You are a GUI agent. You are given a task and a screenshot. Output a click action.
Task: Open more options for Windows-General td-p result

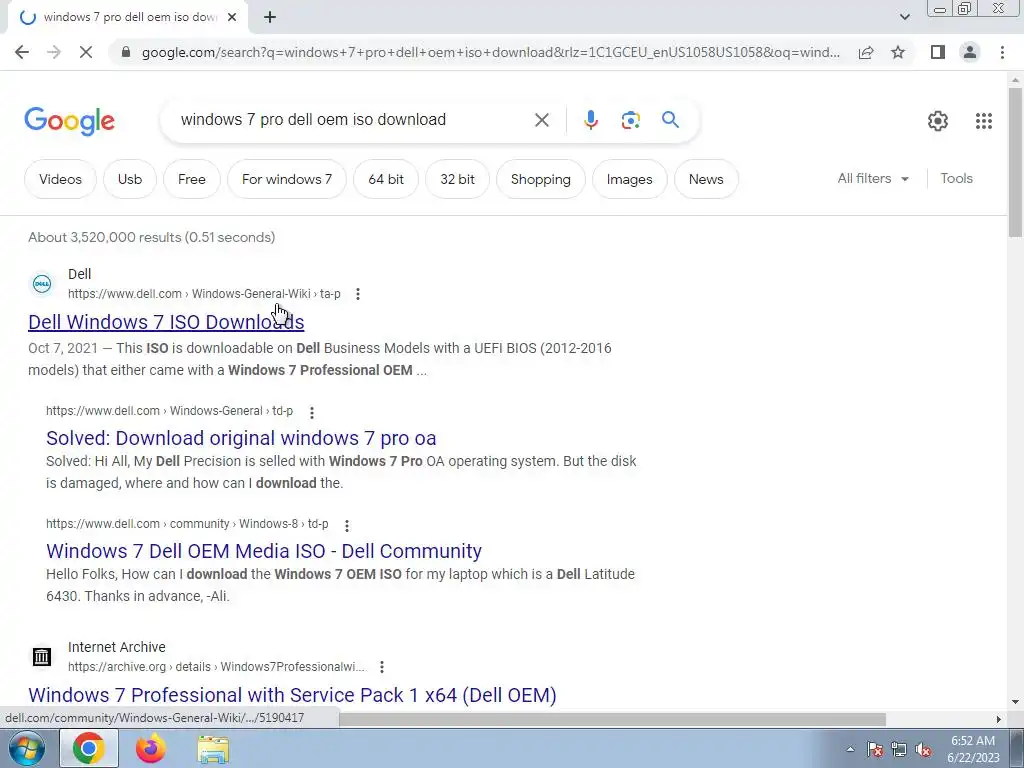[312, 413]
